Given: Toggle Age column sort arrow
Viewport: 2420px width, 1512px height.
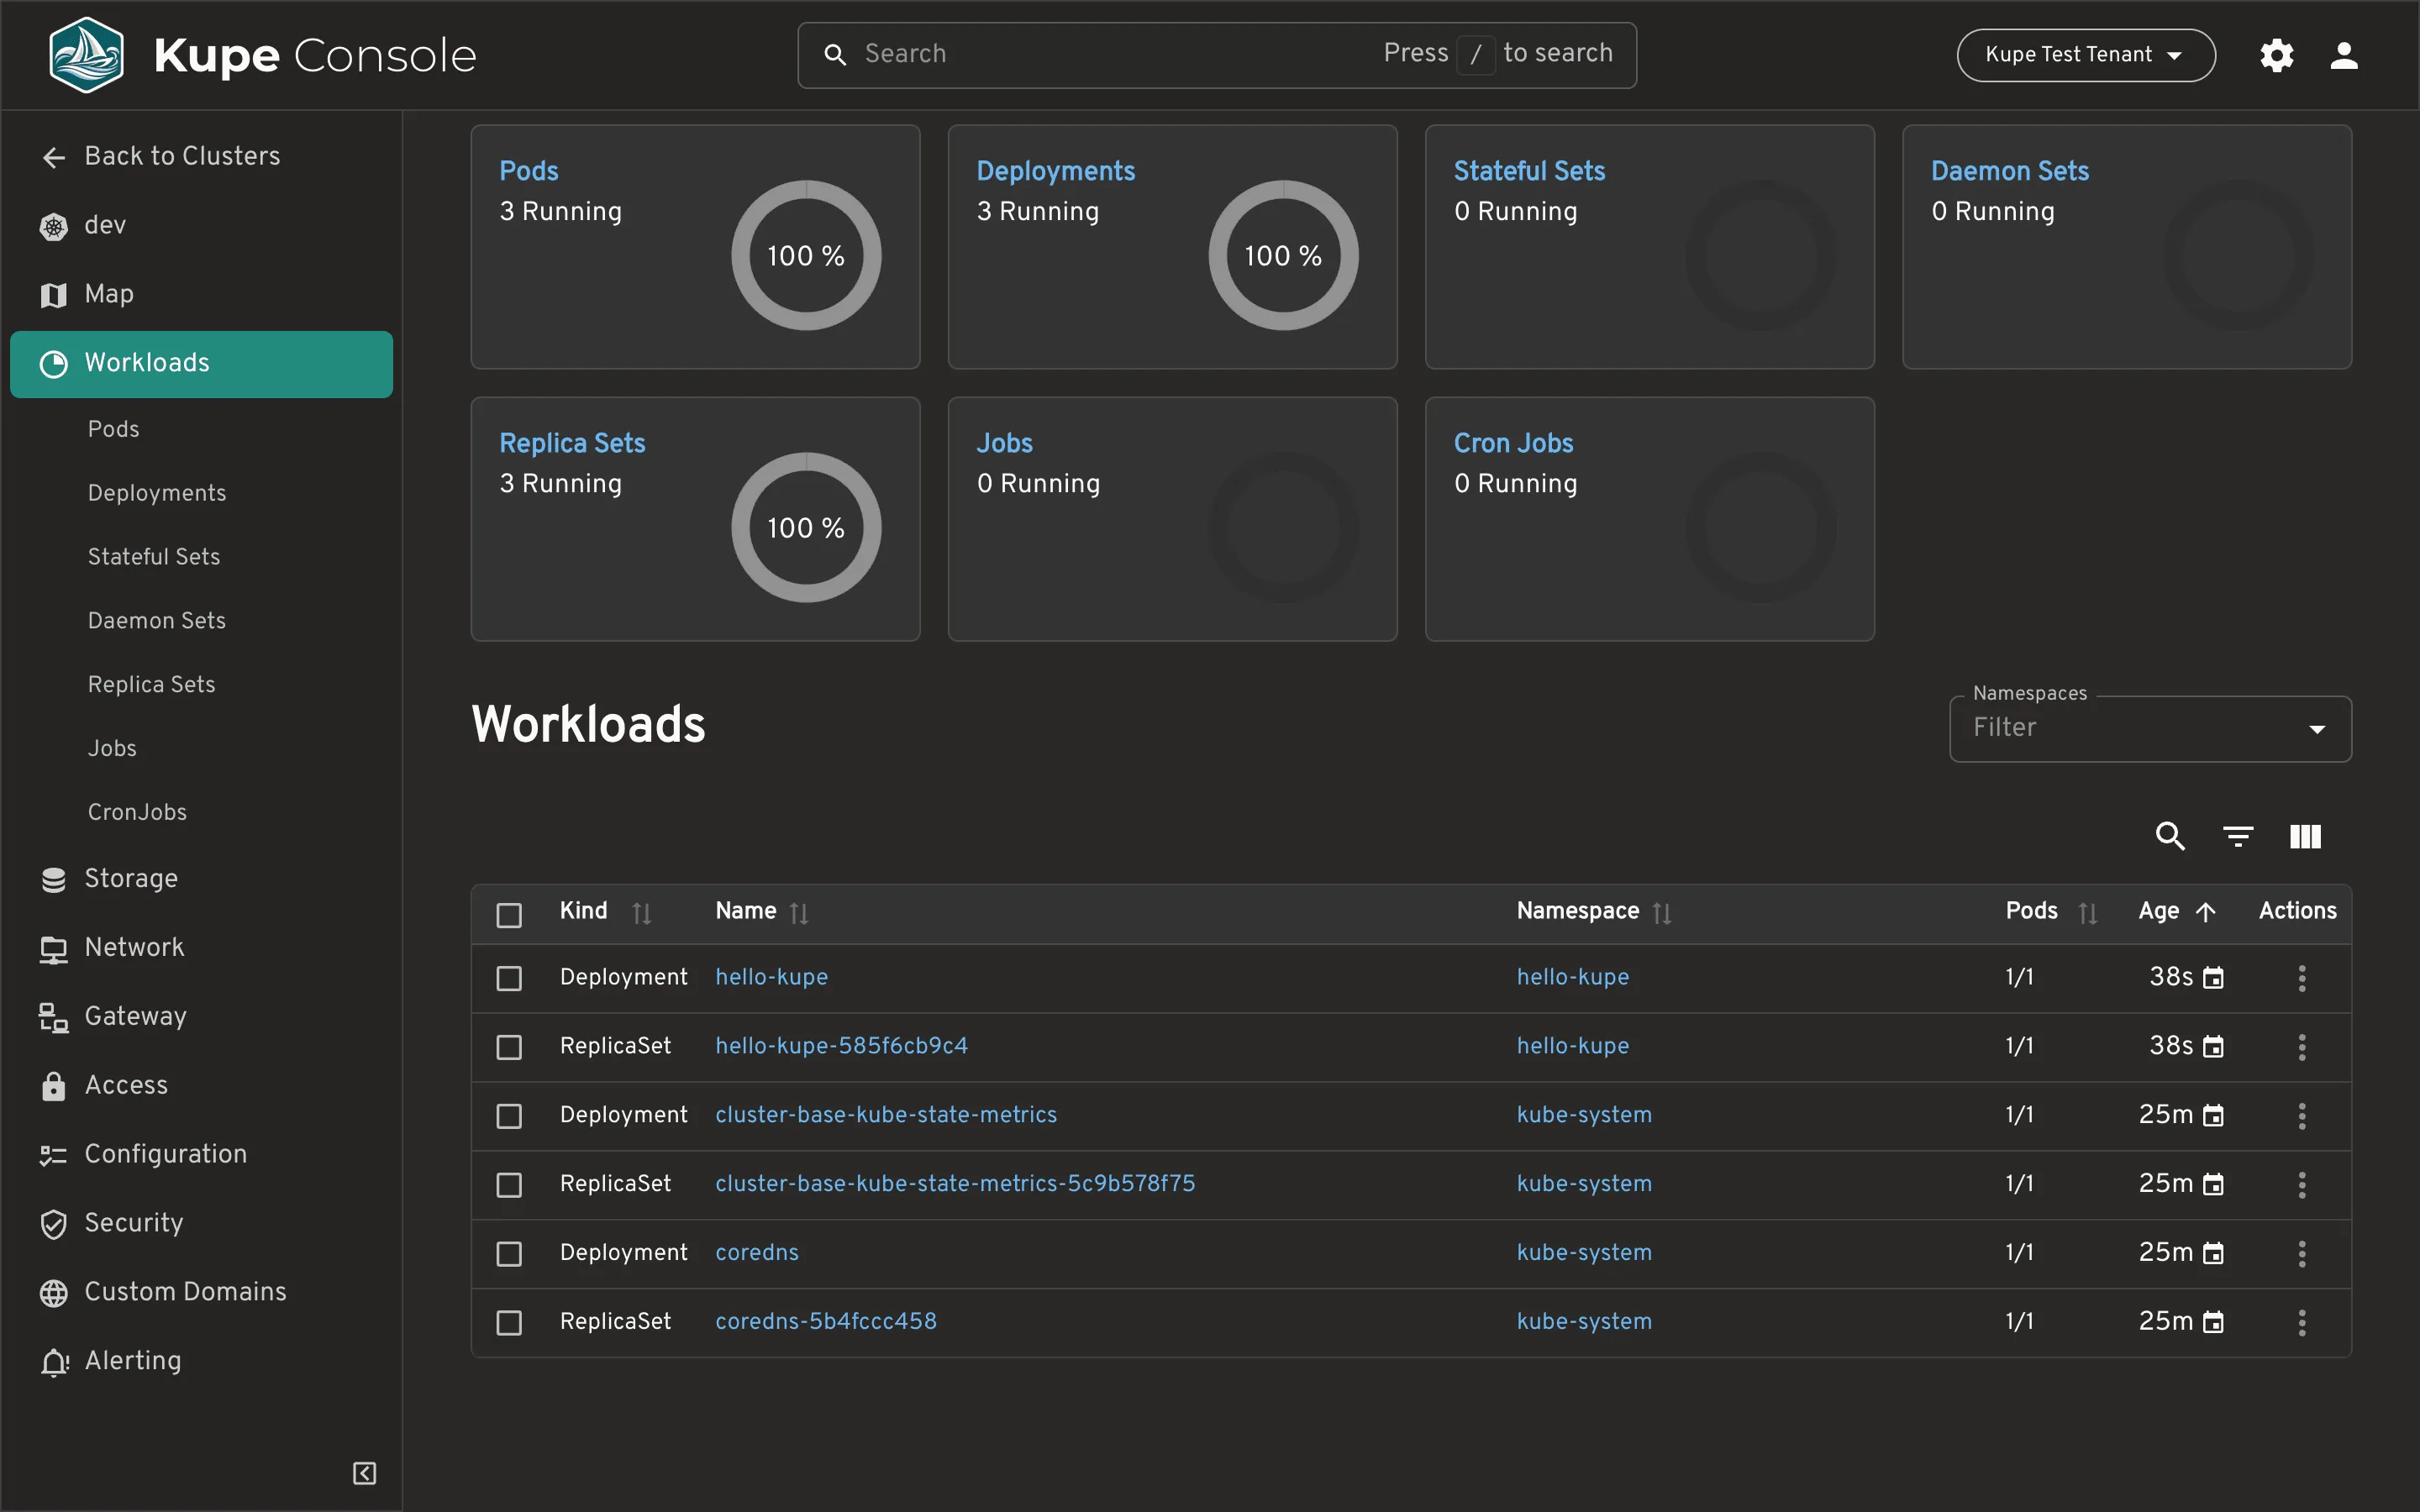Looking at the screenshot, I should point(2206,912).
